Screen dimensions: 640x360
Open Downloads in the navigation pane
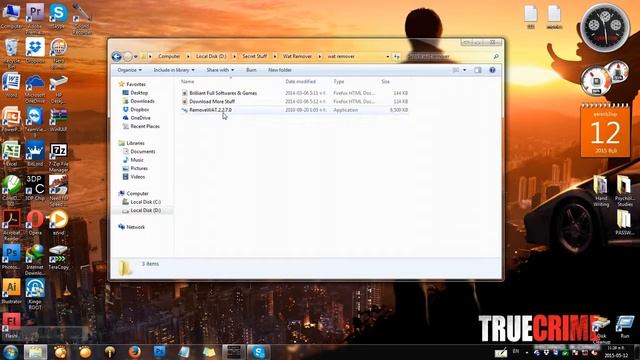[x=142, y=101]
